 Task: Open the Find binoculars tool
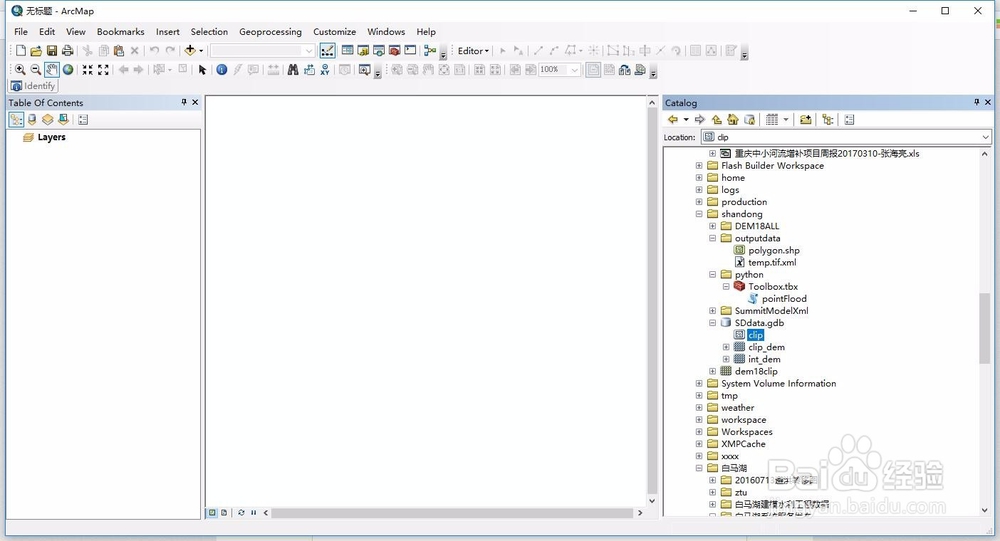[x=293, y=70]
